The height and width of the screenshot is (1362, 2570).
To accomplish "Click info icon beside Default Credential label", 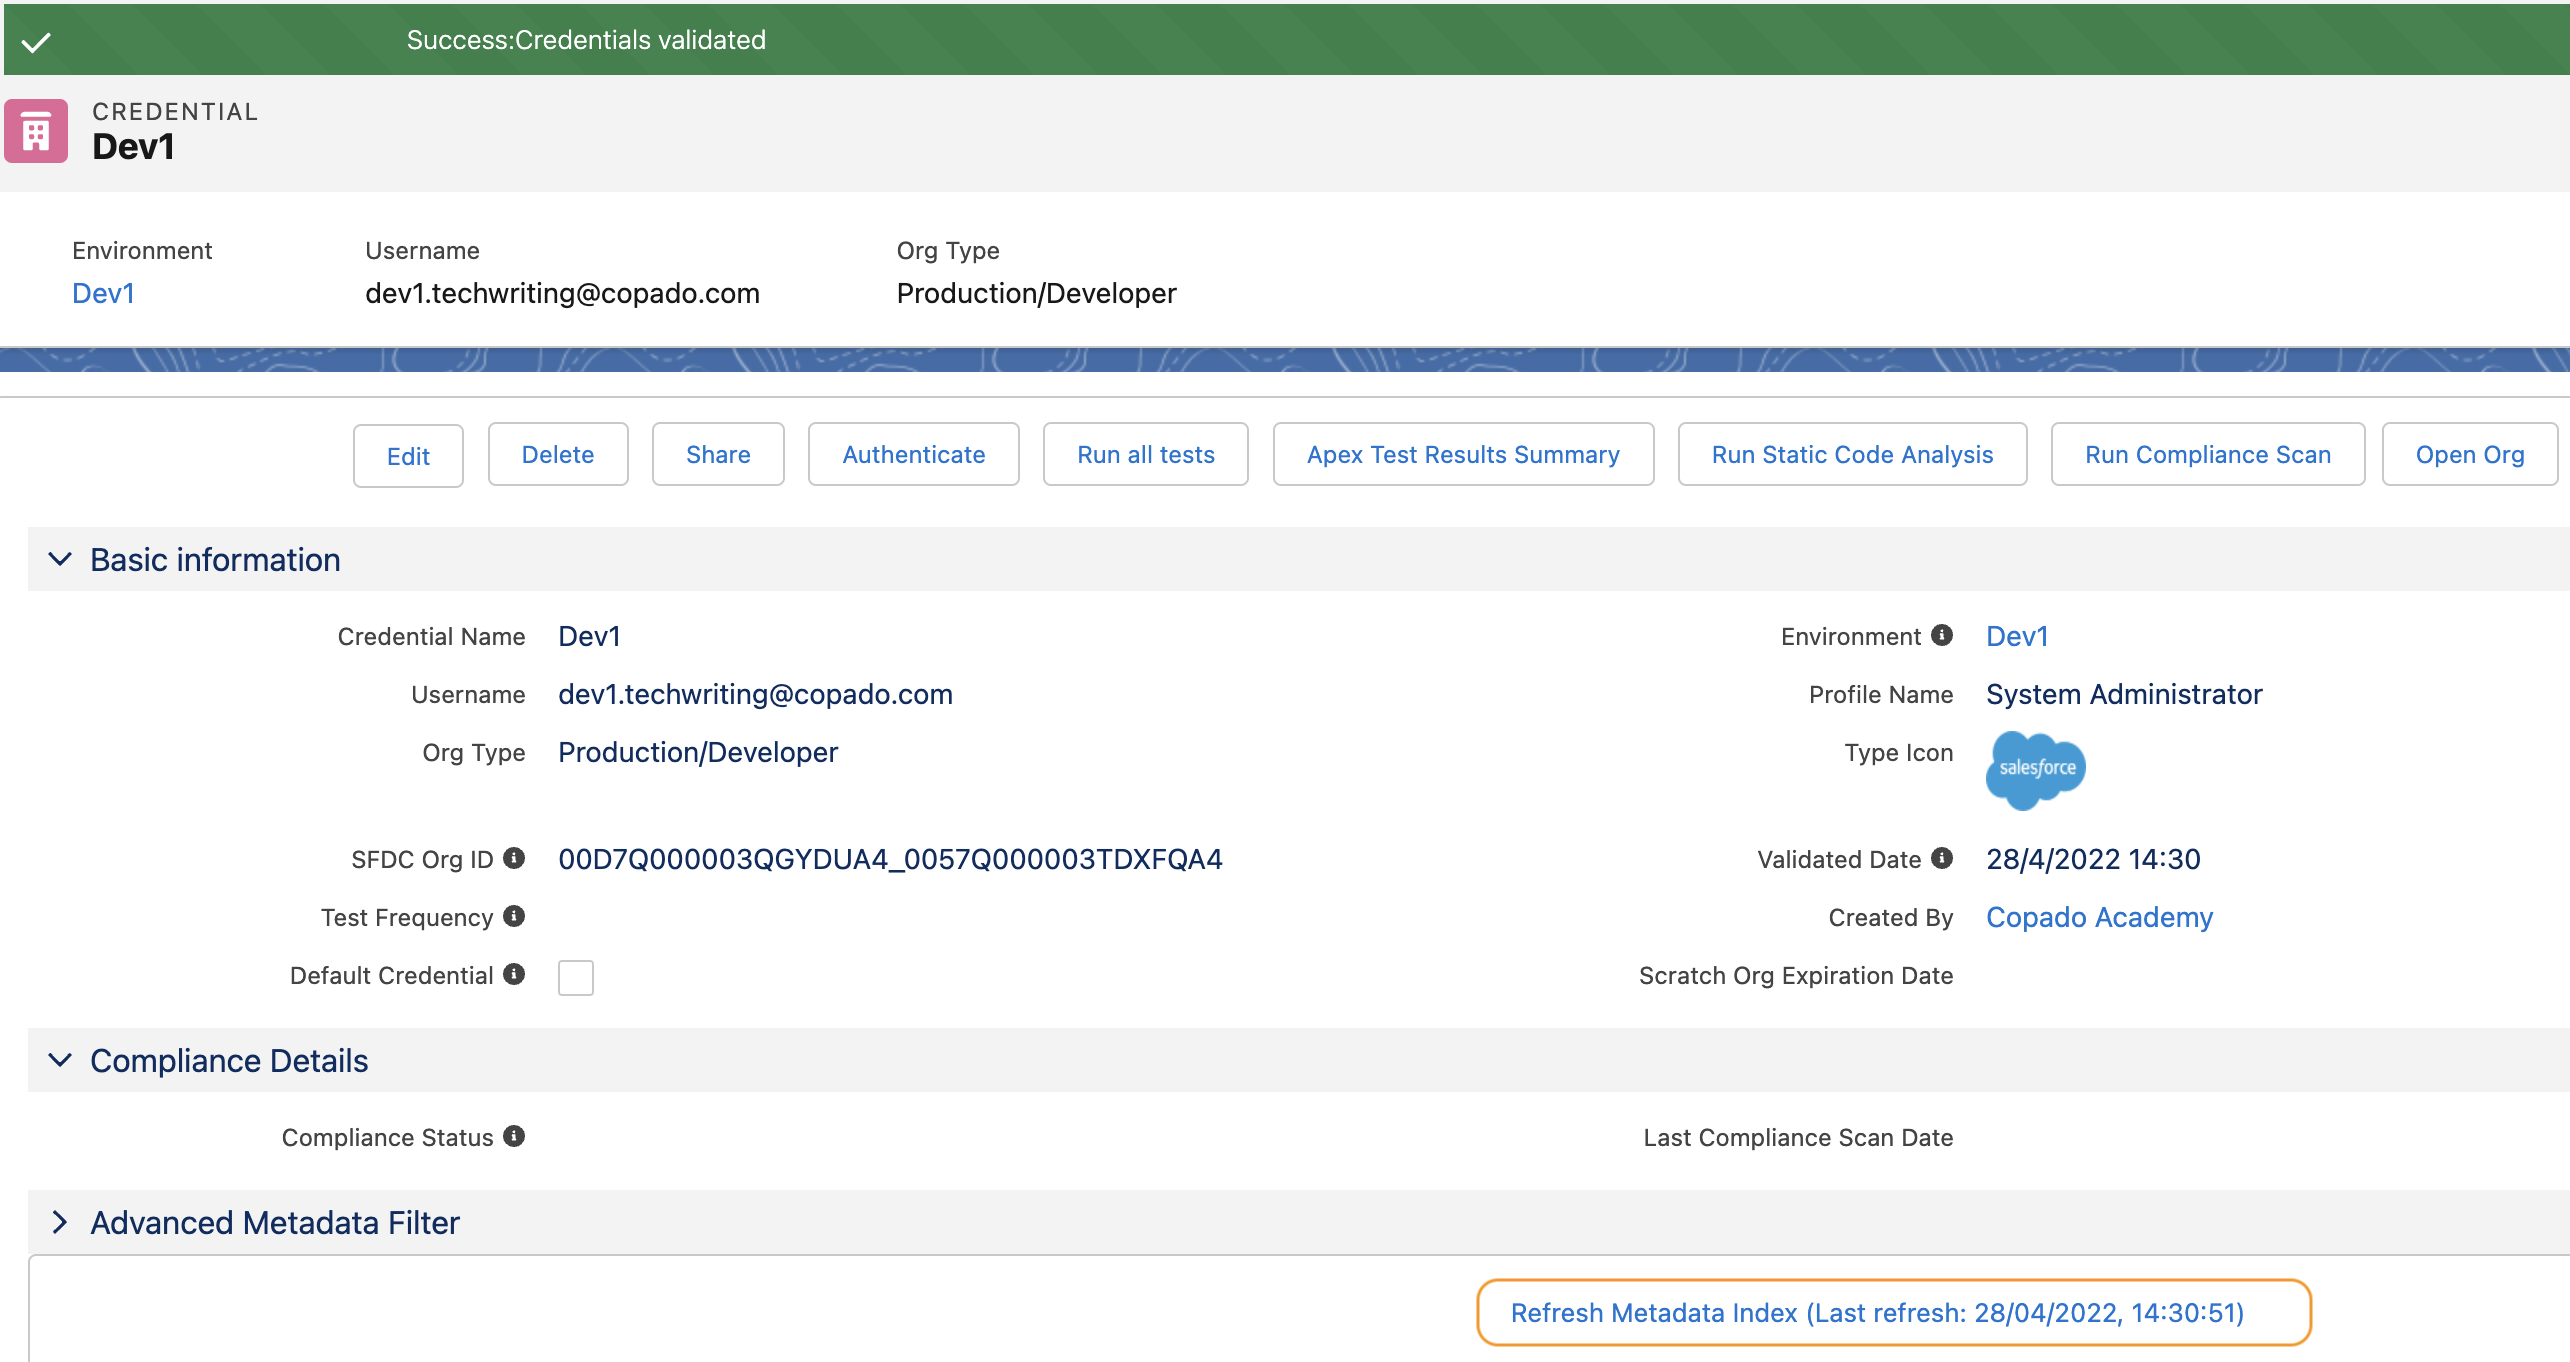I will pos(514,974).
